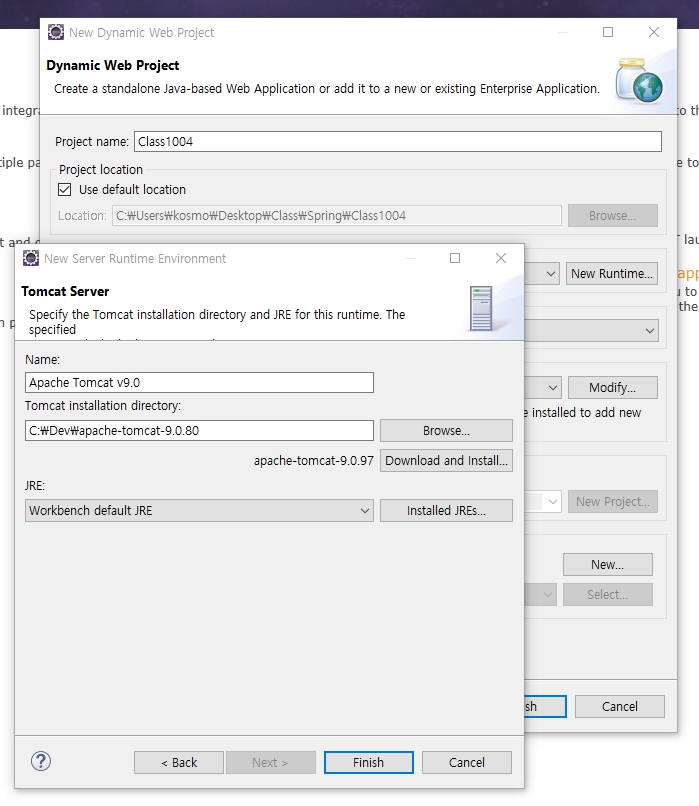
Task: Open Installed JREs settings
Action: (446, 510)
